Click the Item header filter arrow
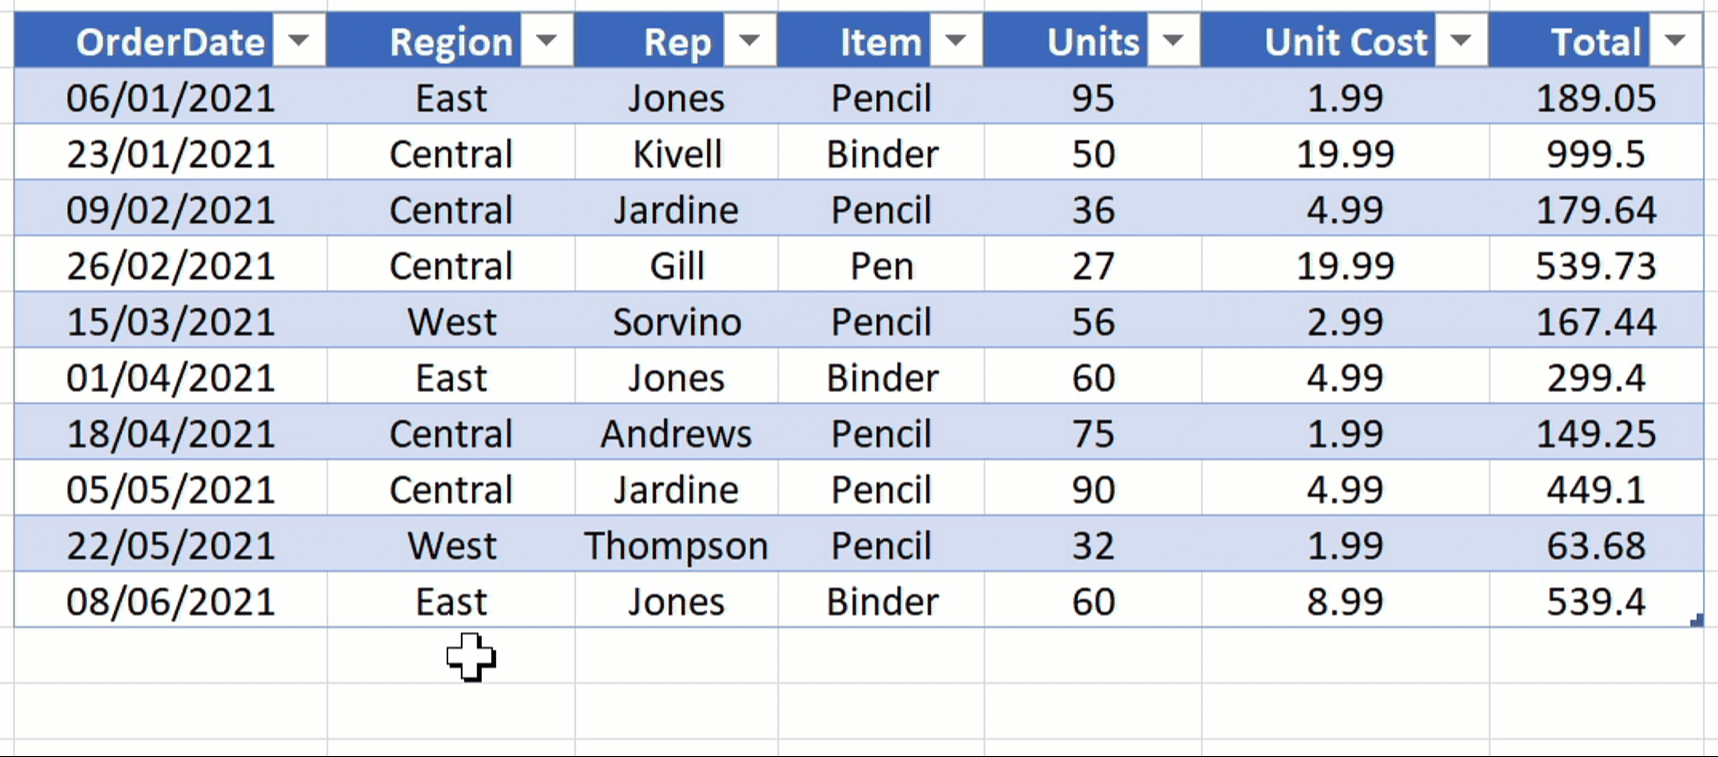This screenshot has width=1718, height=757. (956, 41)
